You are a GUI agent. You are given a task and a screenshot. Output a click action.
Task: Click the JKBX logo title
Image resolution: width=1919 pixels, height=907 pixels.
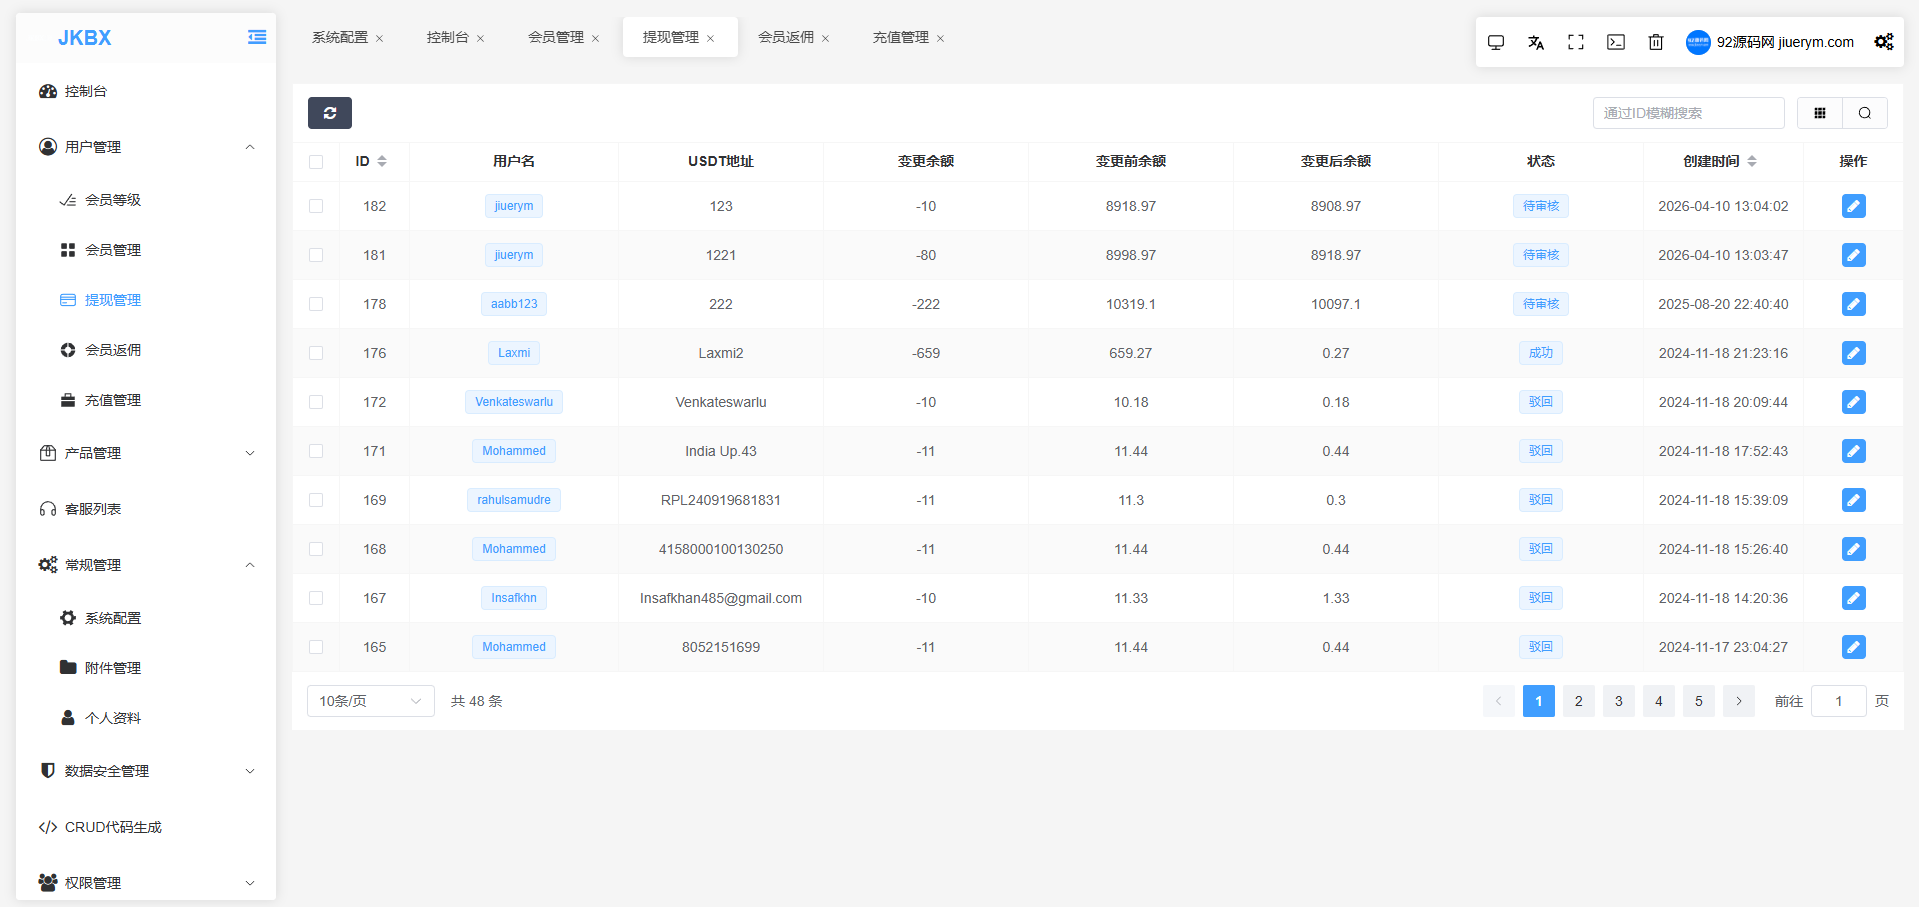pos(85,38)
